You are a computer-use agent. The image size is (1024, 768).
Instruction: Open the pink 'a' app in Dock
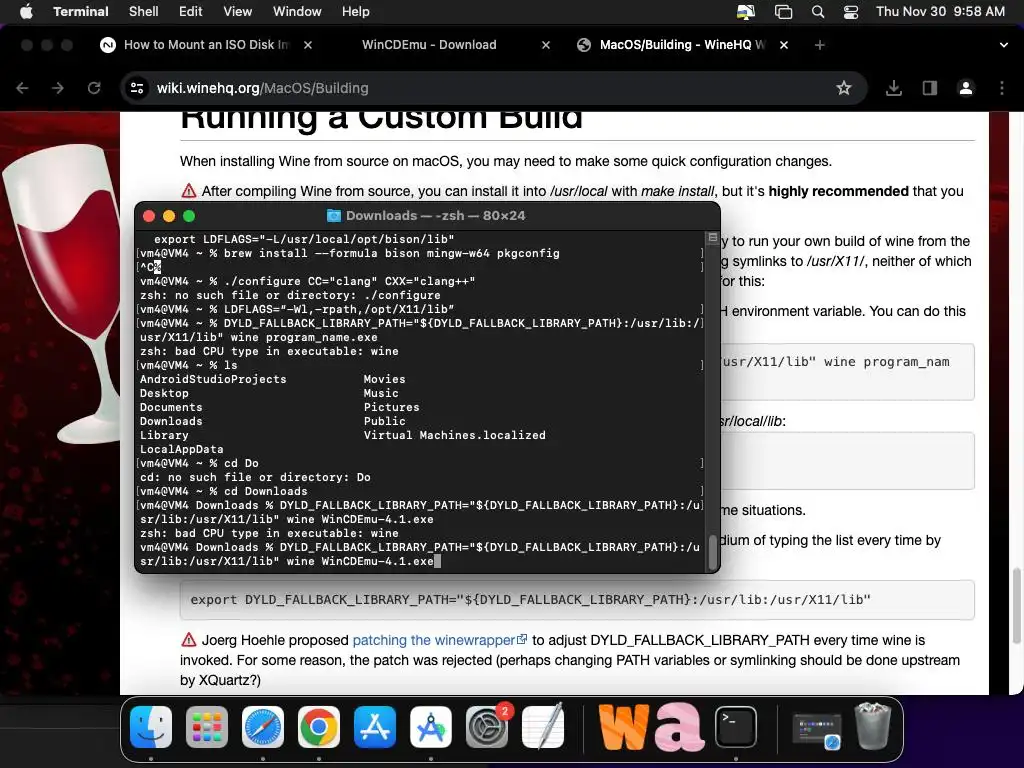[680, 727]
